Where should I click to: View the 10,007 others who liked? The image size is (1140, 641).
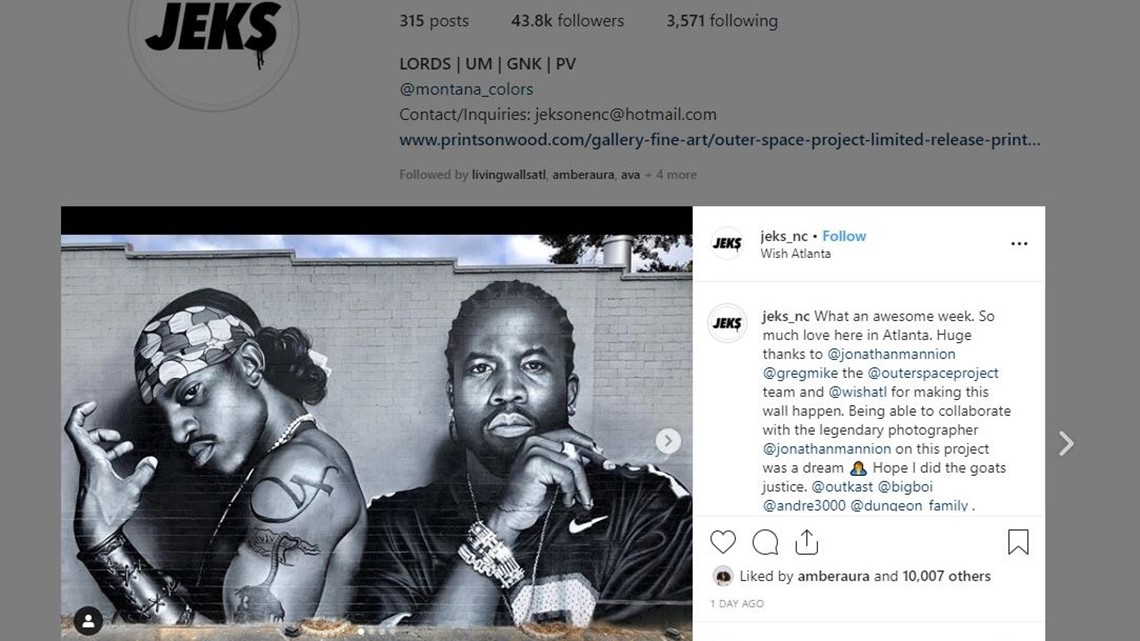click(x=946, y=576)
